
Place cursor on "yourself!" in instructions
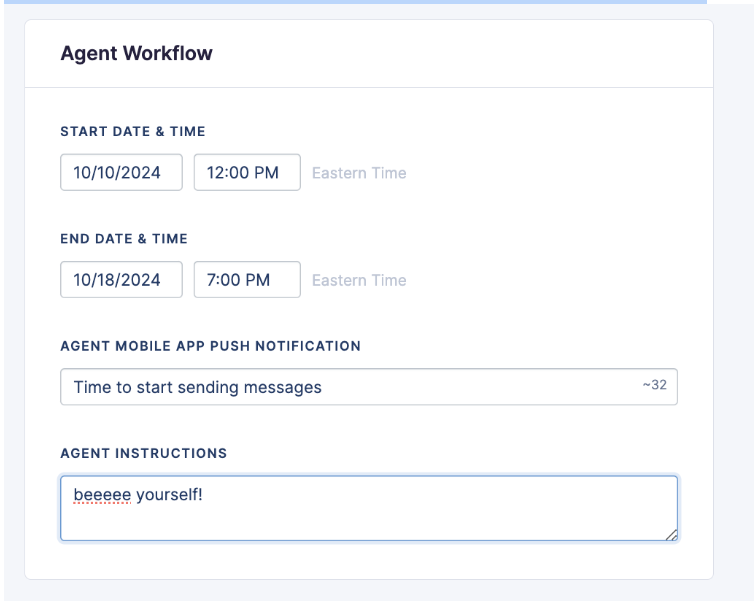[x=169, y=494]
